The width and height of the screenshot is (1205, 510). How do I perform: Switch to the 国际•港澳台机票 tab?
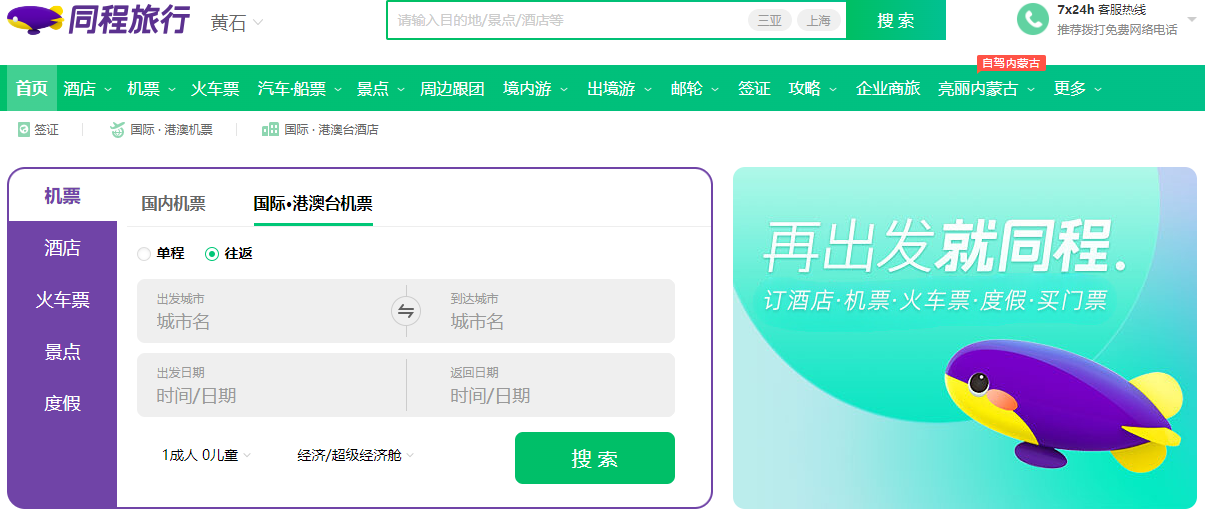pyautogui.click(x=313, y=204)
